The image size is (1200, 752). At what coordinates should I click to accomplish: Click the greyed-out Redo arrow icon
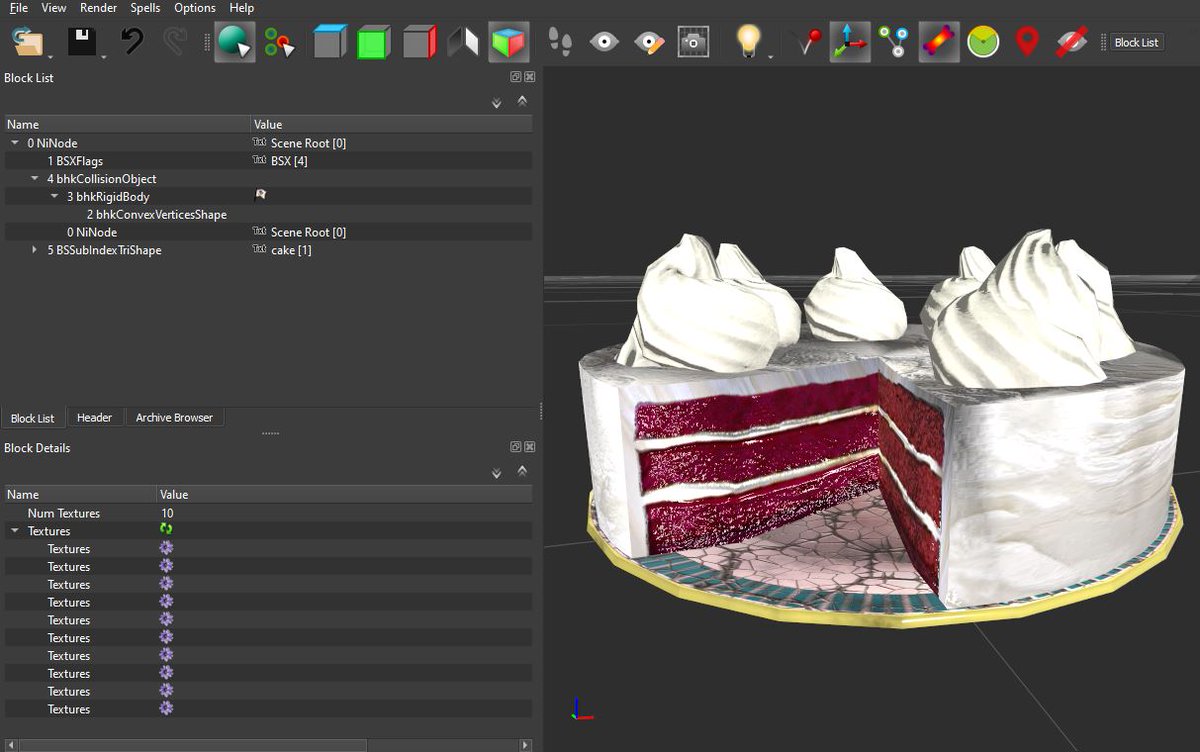174,42
